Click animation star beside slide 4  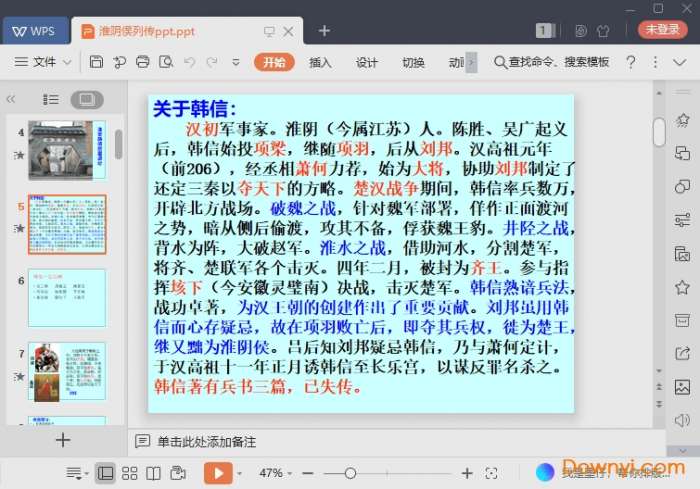click(19, 155)
